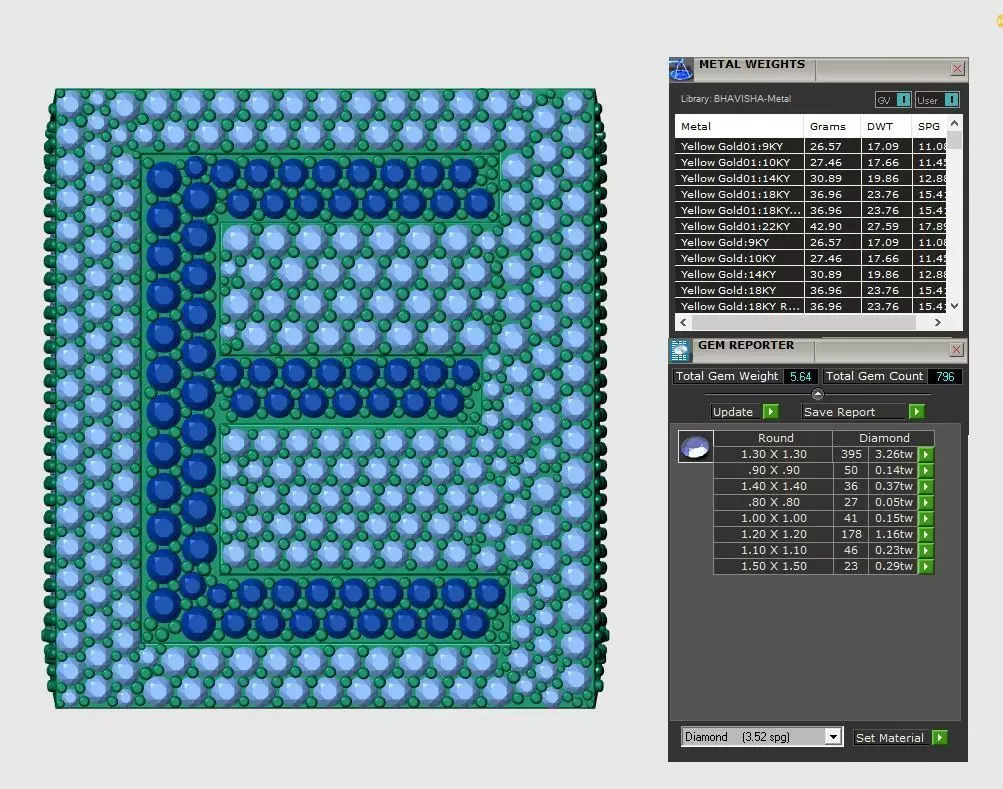
Task: Click the 1.20 X 1.20 size cell
Action: coord(773,534)
